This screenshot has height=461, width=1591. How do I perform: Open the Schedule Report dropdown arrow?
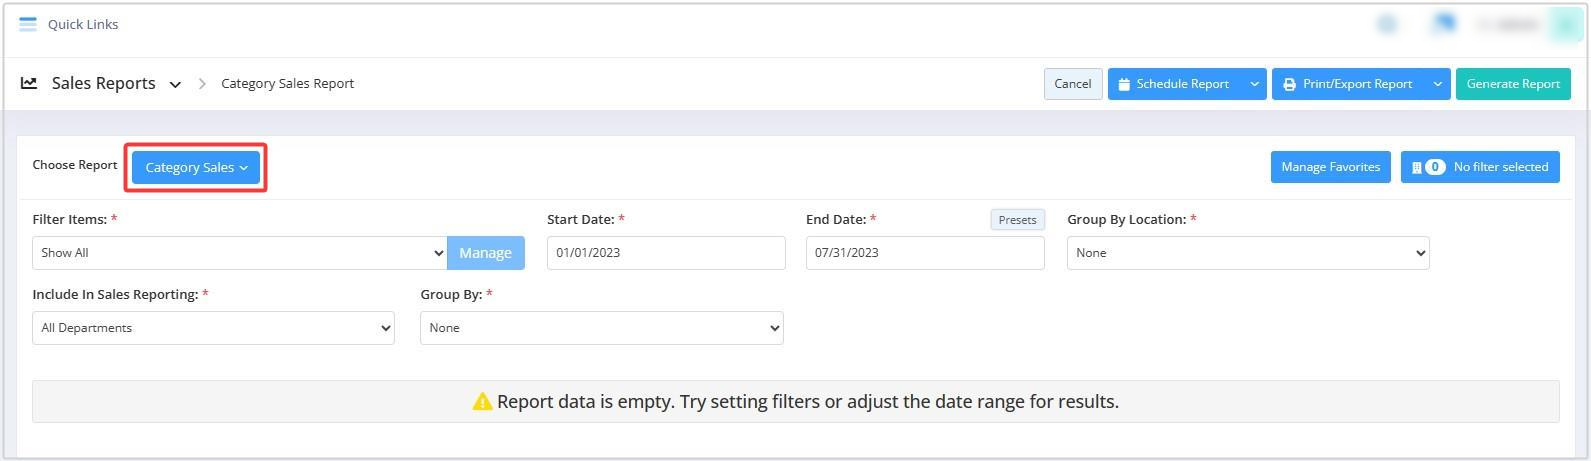click(1254, 84)
